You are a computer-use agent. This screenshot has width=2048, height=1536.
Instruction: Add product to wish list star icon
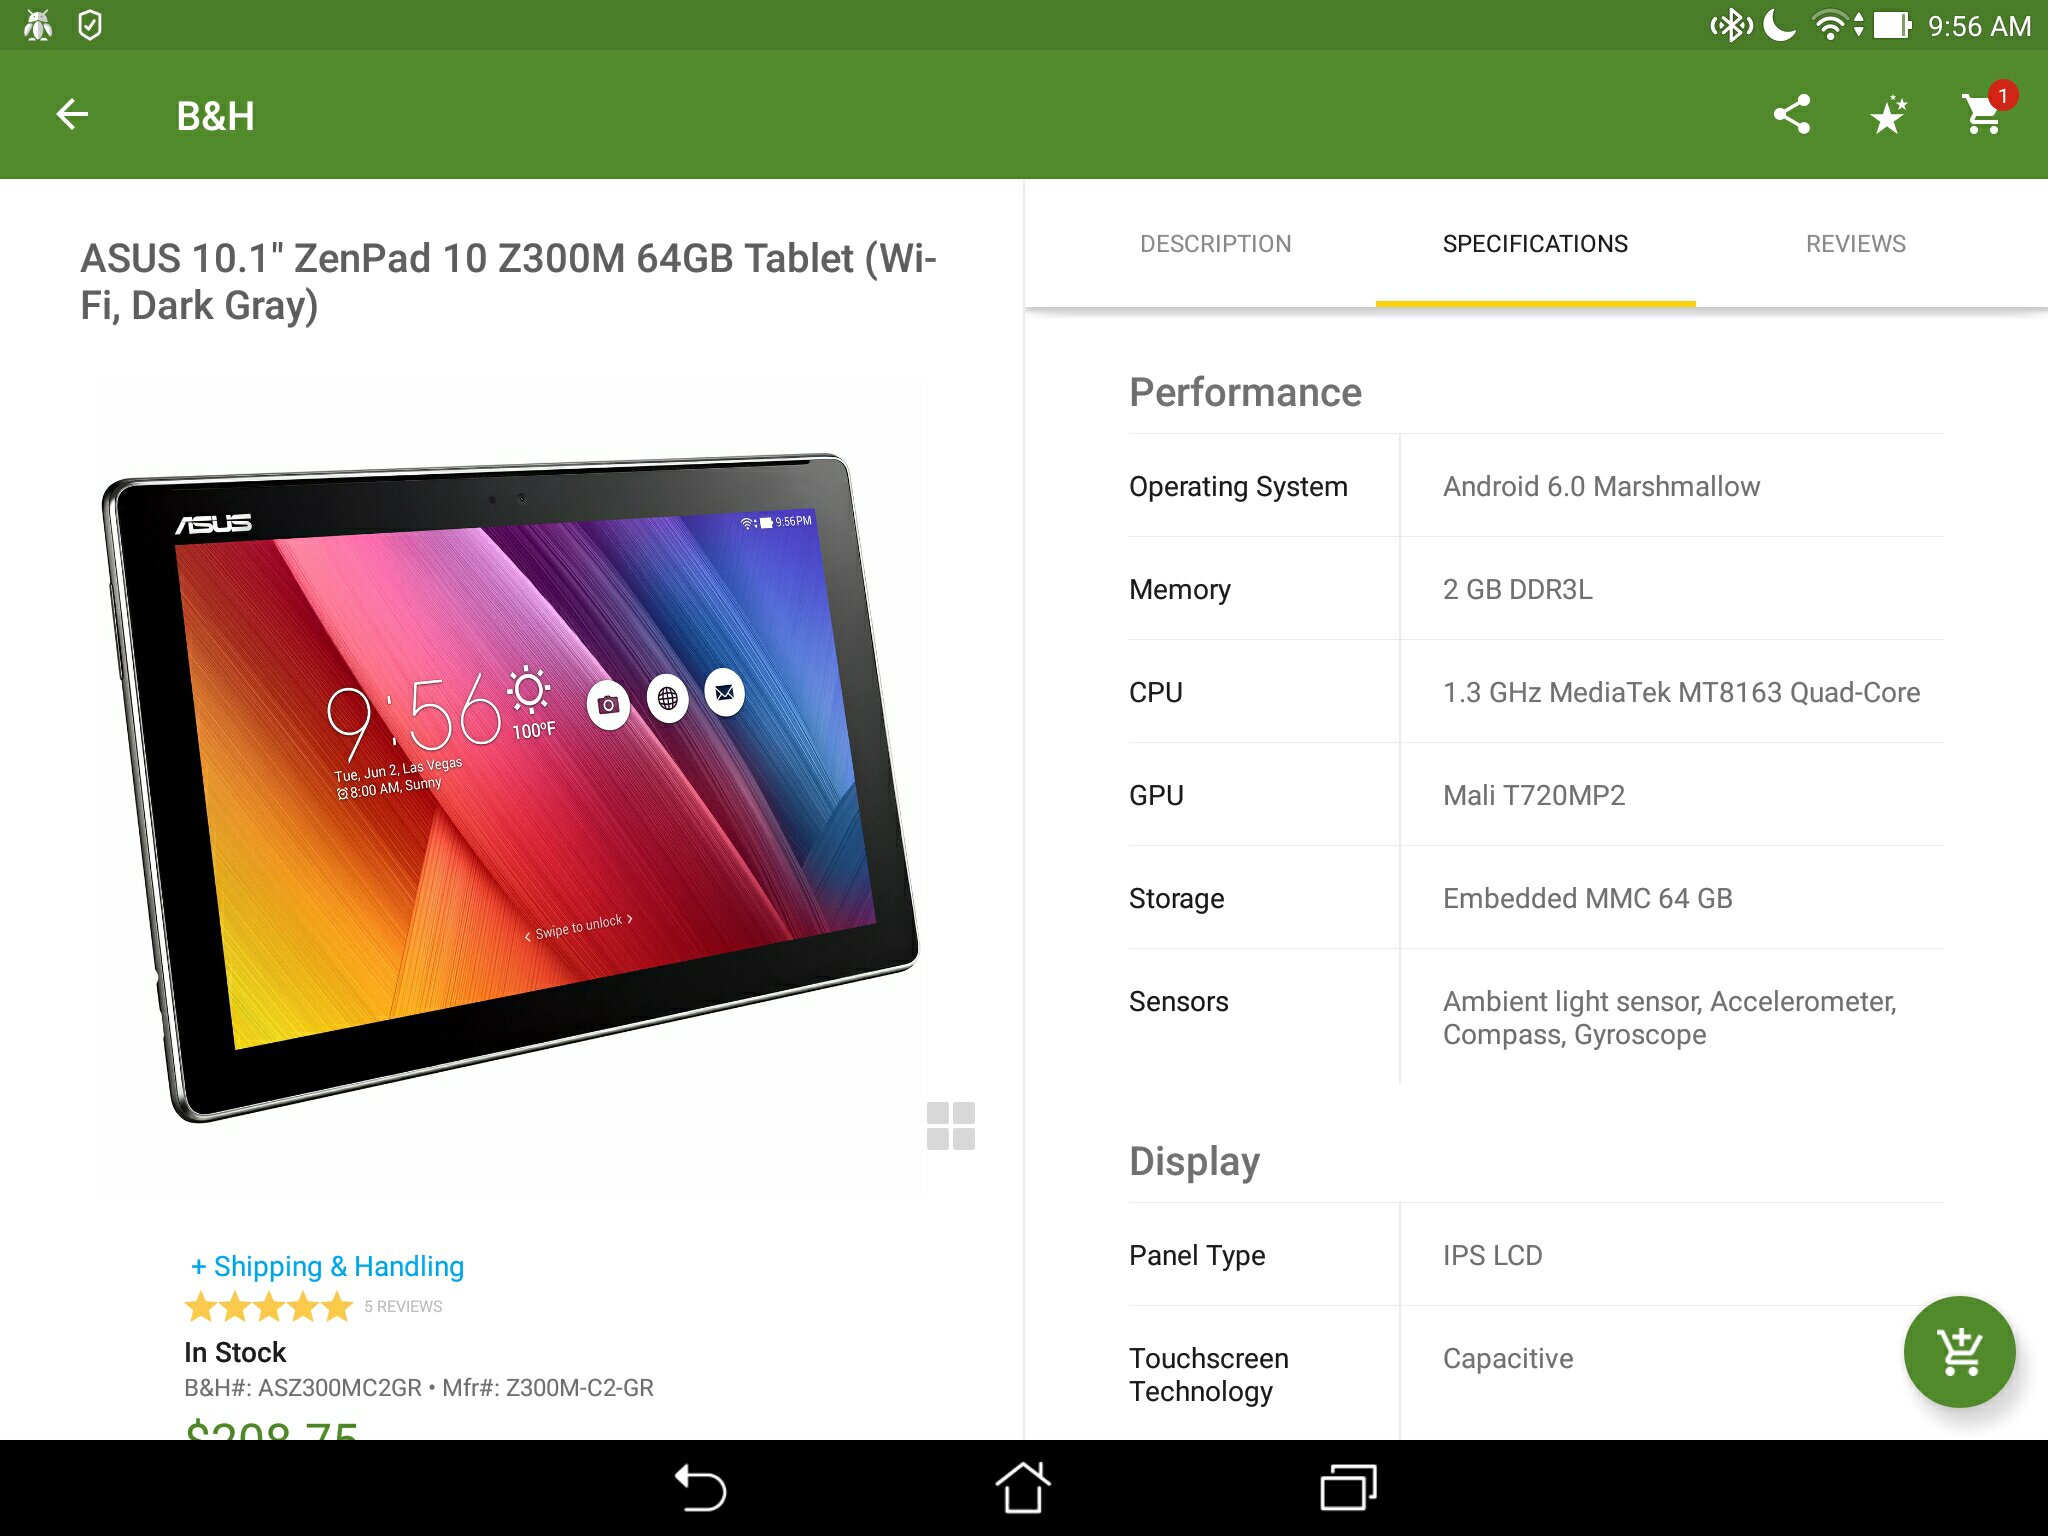1887,115
